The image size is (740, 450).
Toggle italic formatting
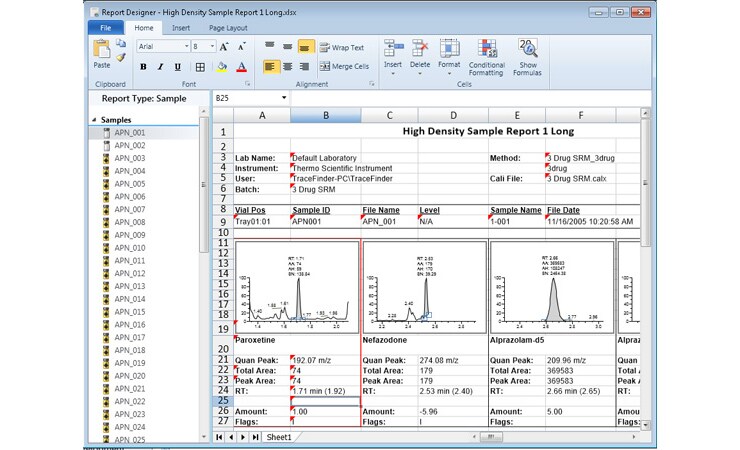160,67
